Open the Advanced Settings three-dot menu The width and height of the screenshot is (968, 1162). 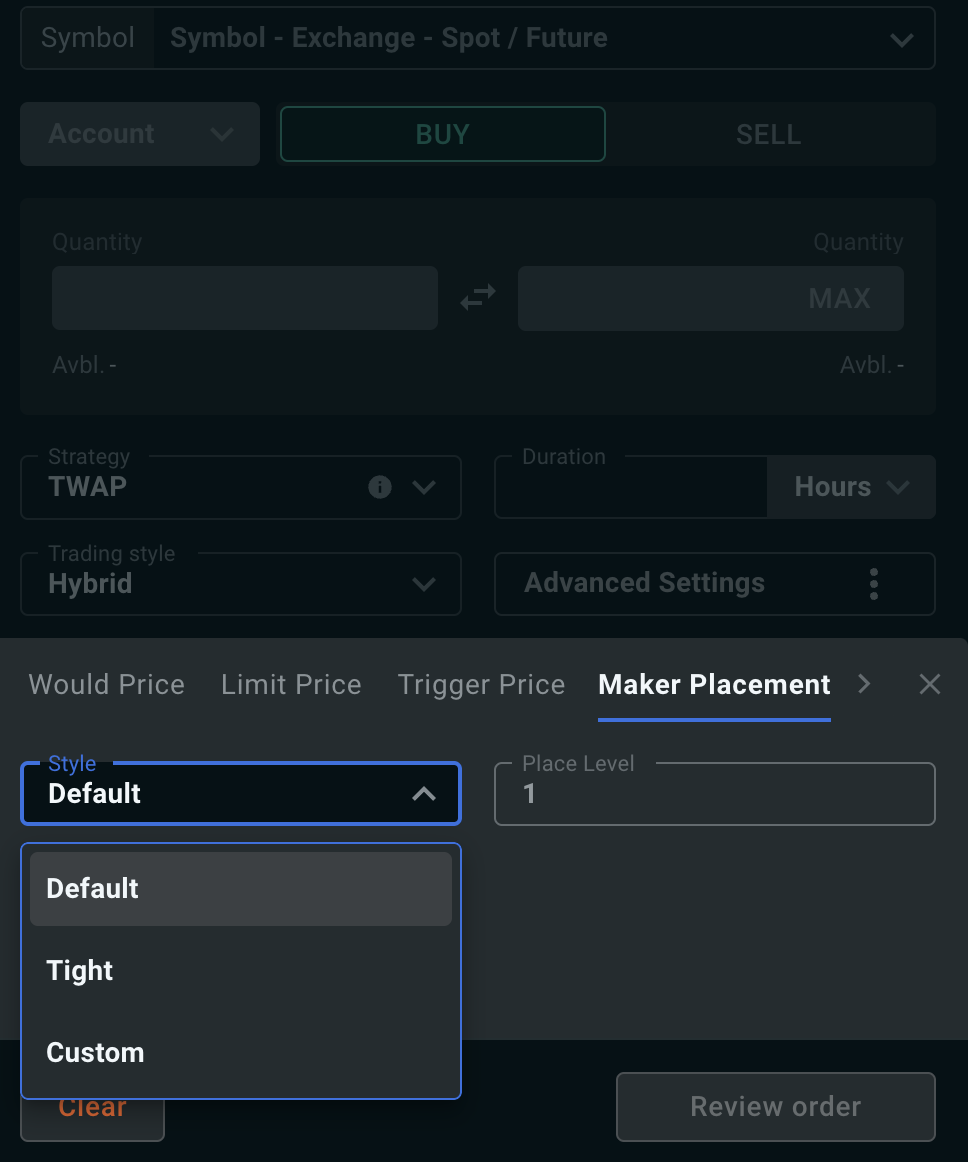click(x=874, y=584)
